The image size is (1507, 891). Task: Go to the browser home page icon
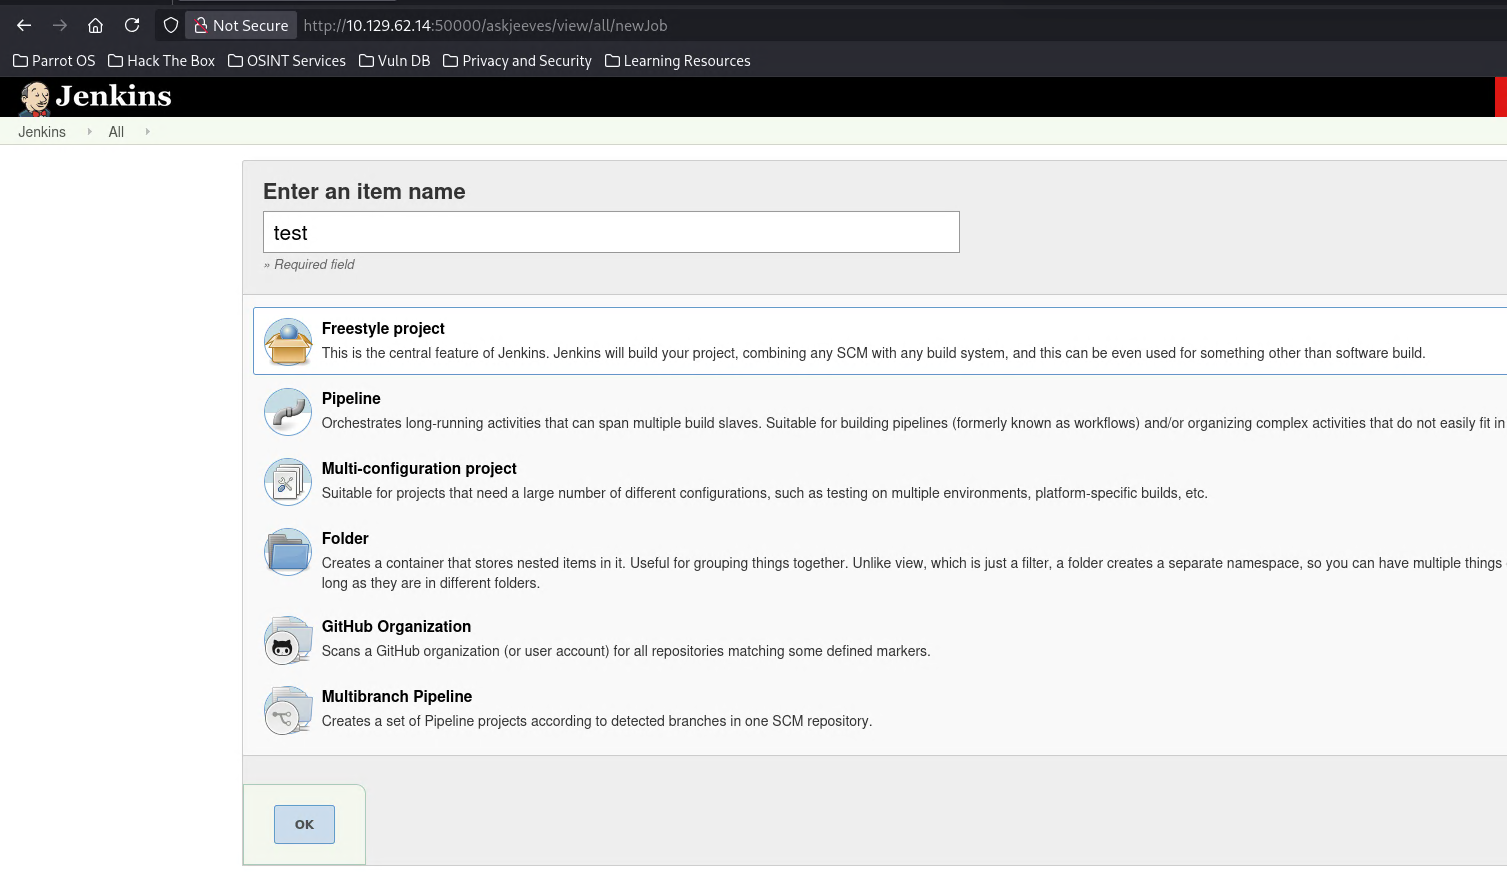click(x=96, y=25)
